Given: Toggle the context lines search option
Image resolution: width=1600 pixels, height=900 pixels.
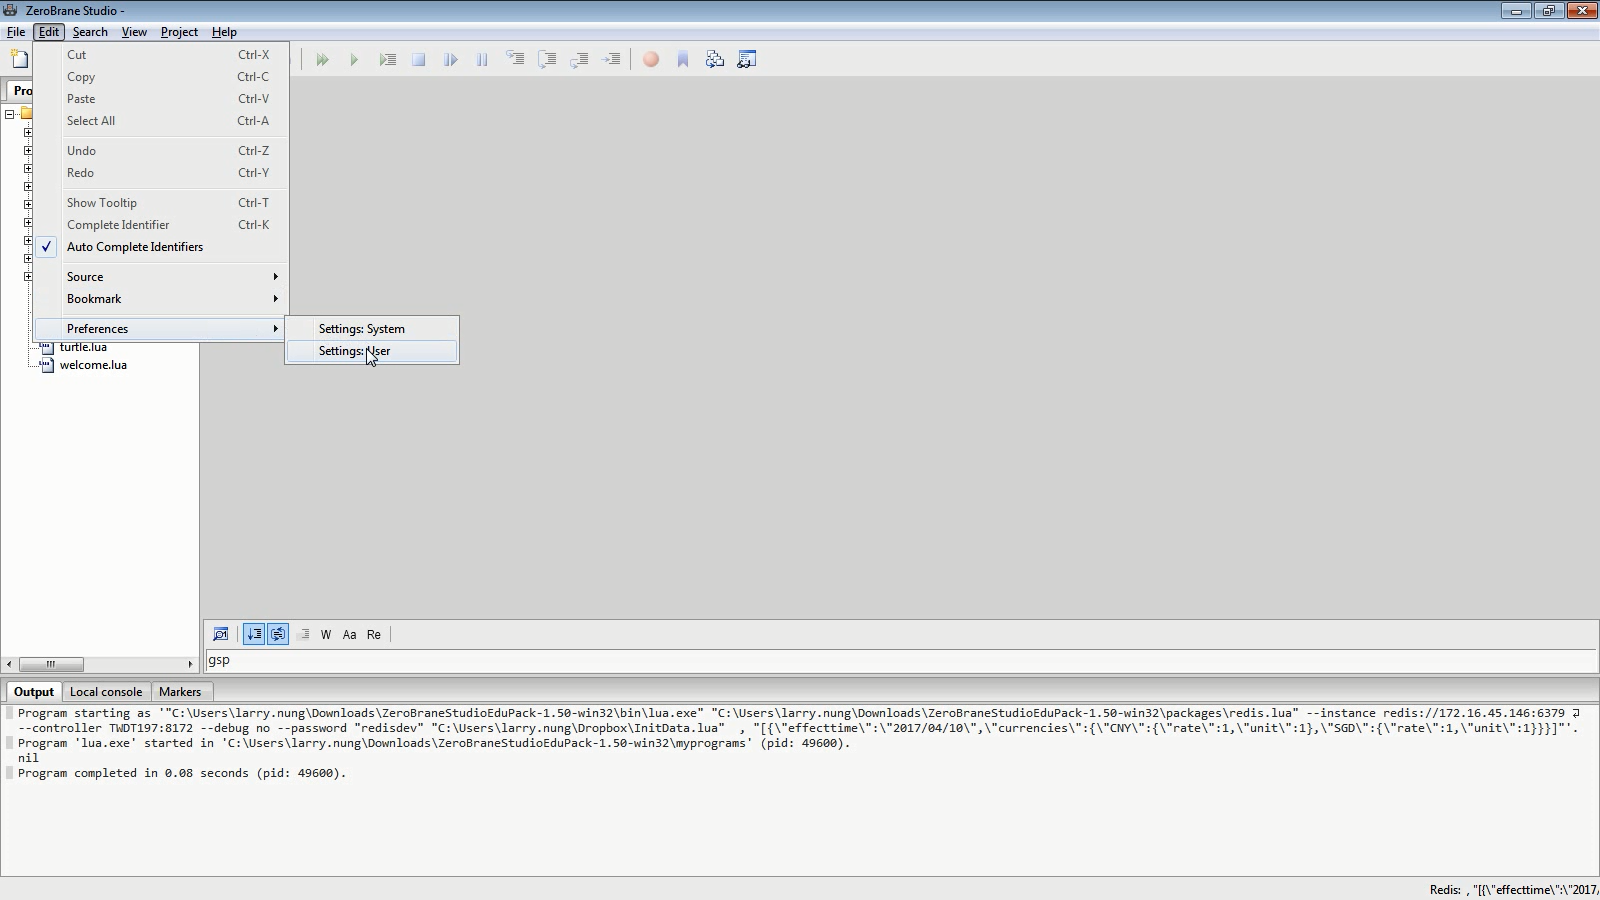Looking at the screenshot, I should [x=303, y=634].
